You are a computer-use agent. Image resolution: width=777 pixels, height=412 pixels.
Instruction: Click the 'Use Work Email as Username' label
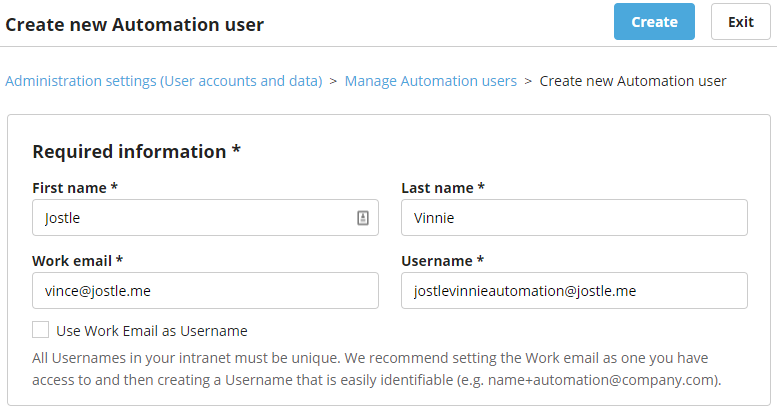click(152, 331)
